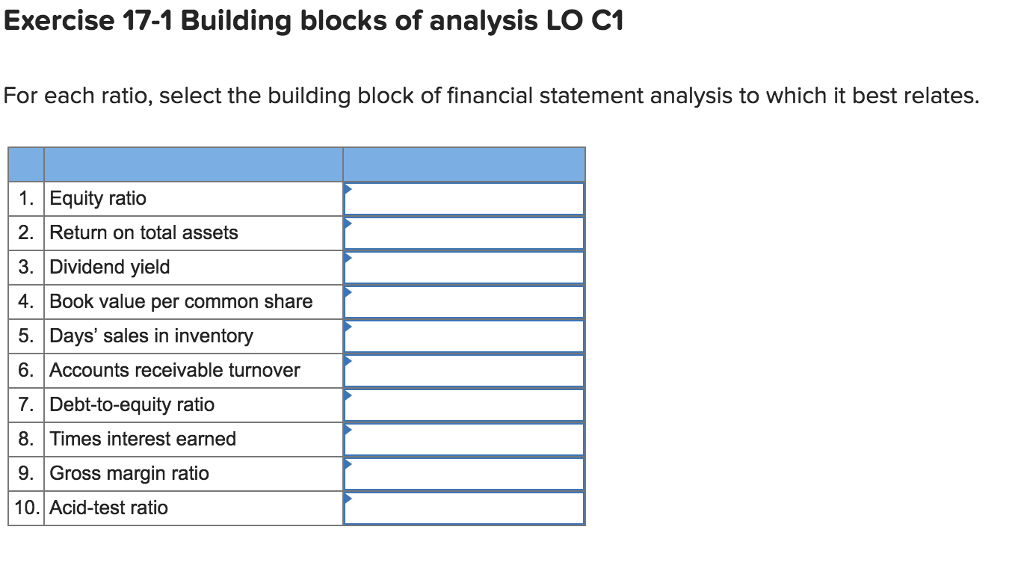Open the answer dropdown for Accounts receivable turnover
This screenshot has width=1024, height=583.
pos(464,370)
